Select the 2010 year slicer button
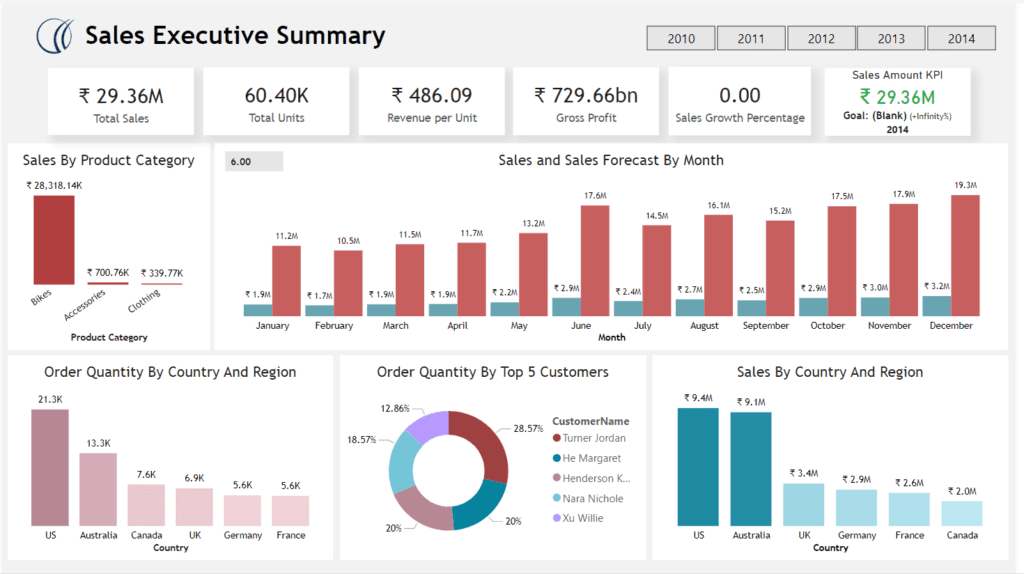Screen dimensions: 1024x574 (x=681, y=38)
